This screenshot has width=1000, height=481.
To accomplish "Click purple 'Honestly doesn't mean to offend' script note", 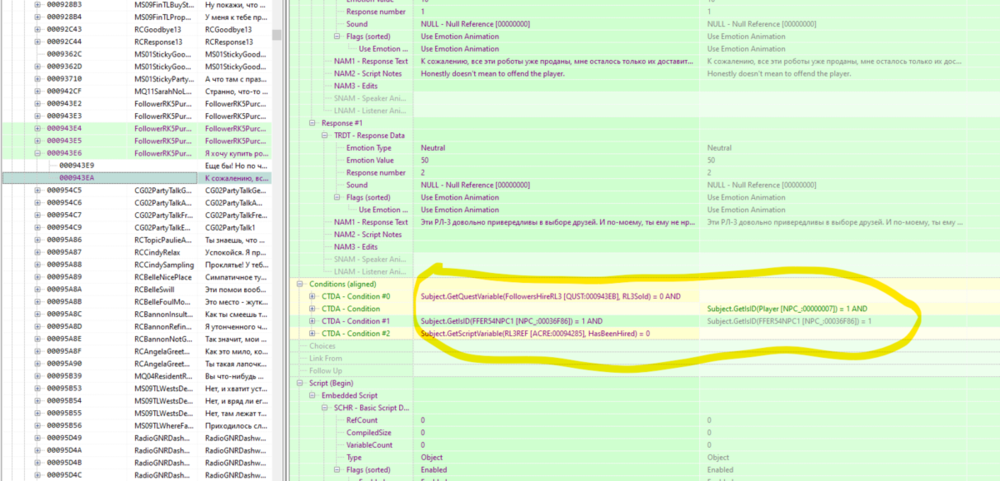I will (x=493, y=73).
